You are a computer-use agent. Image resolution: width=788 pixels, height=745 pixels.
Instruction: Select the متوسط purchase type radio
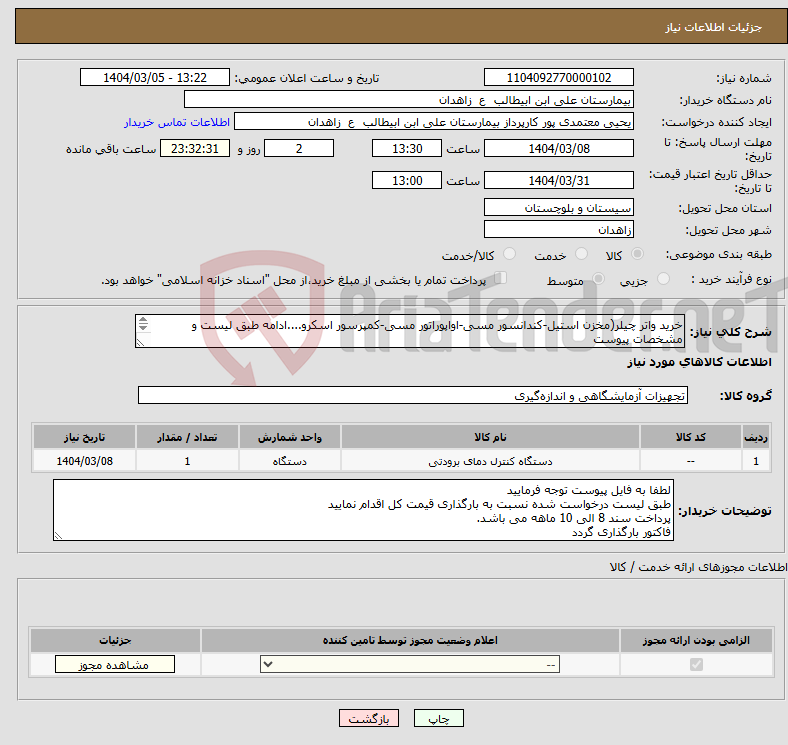[599, 278]
